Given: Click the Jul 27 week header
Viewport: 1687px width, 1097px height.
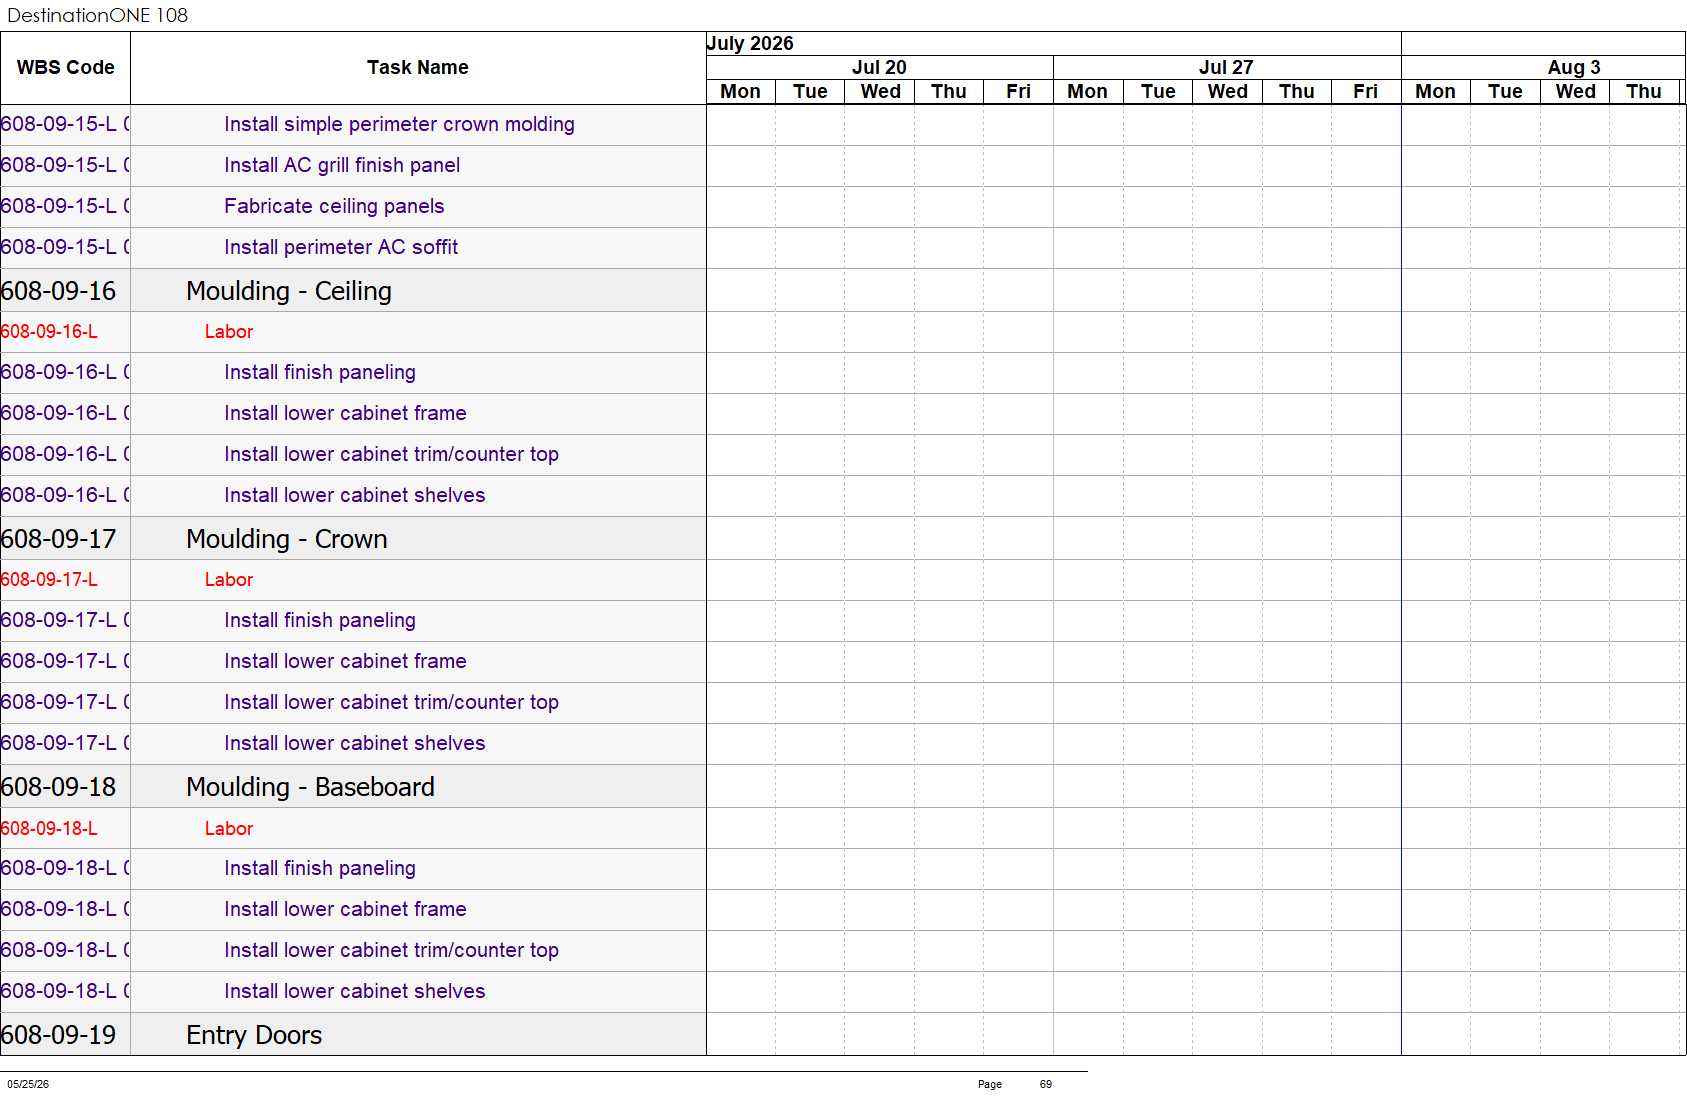Looking at the screenshot, I should pyautogui.click(x=1226, y=67).
